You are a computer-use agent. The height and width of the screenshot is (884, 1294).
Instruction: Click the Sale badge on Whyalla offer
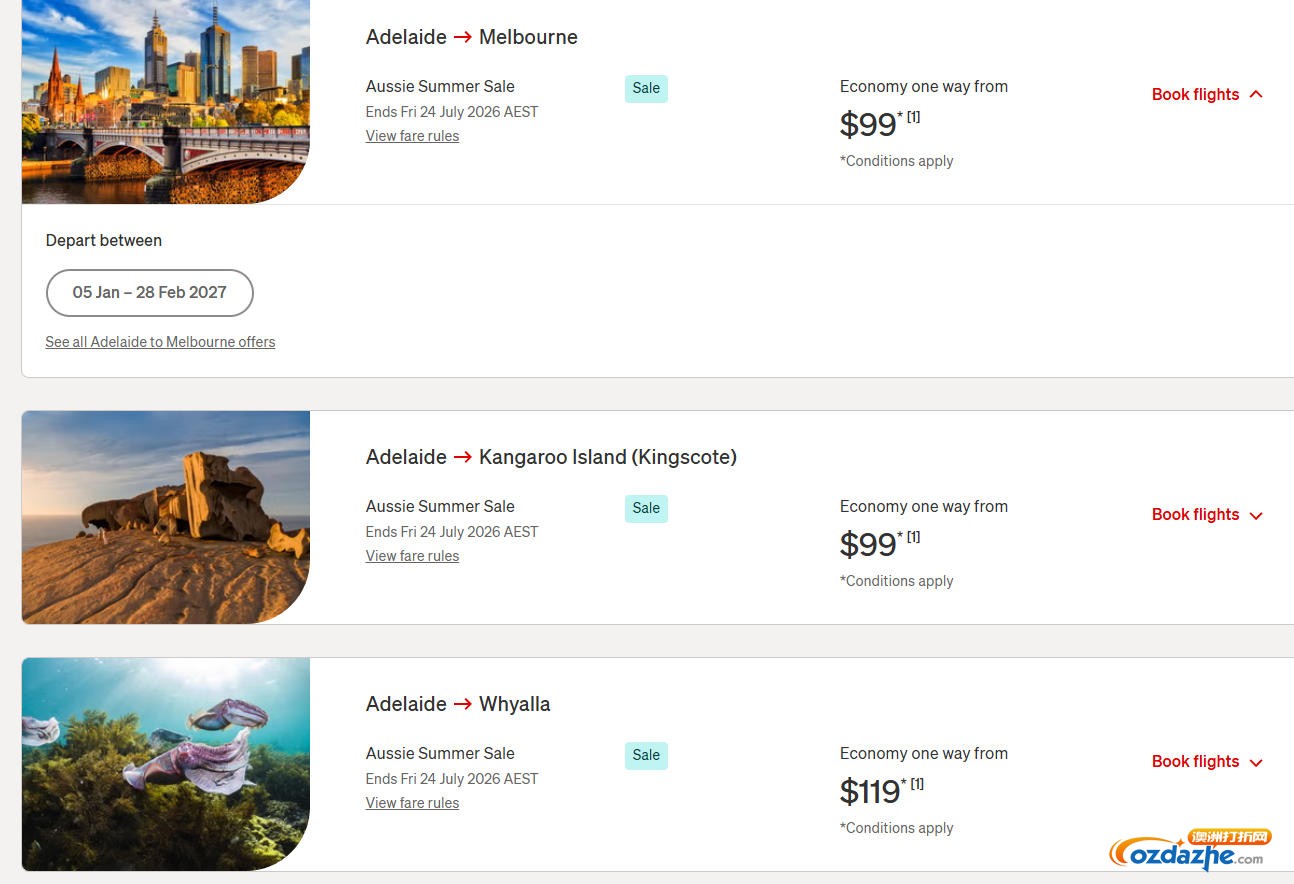646,755
